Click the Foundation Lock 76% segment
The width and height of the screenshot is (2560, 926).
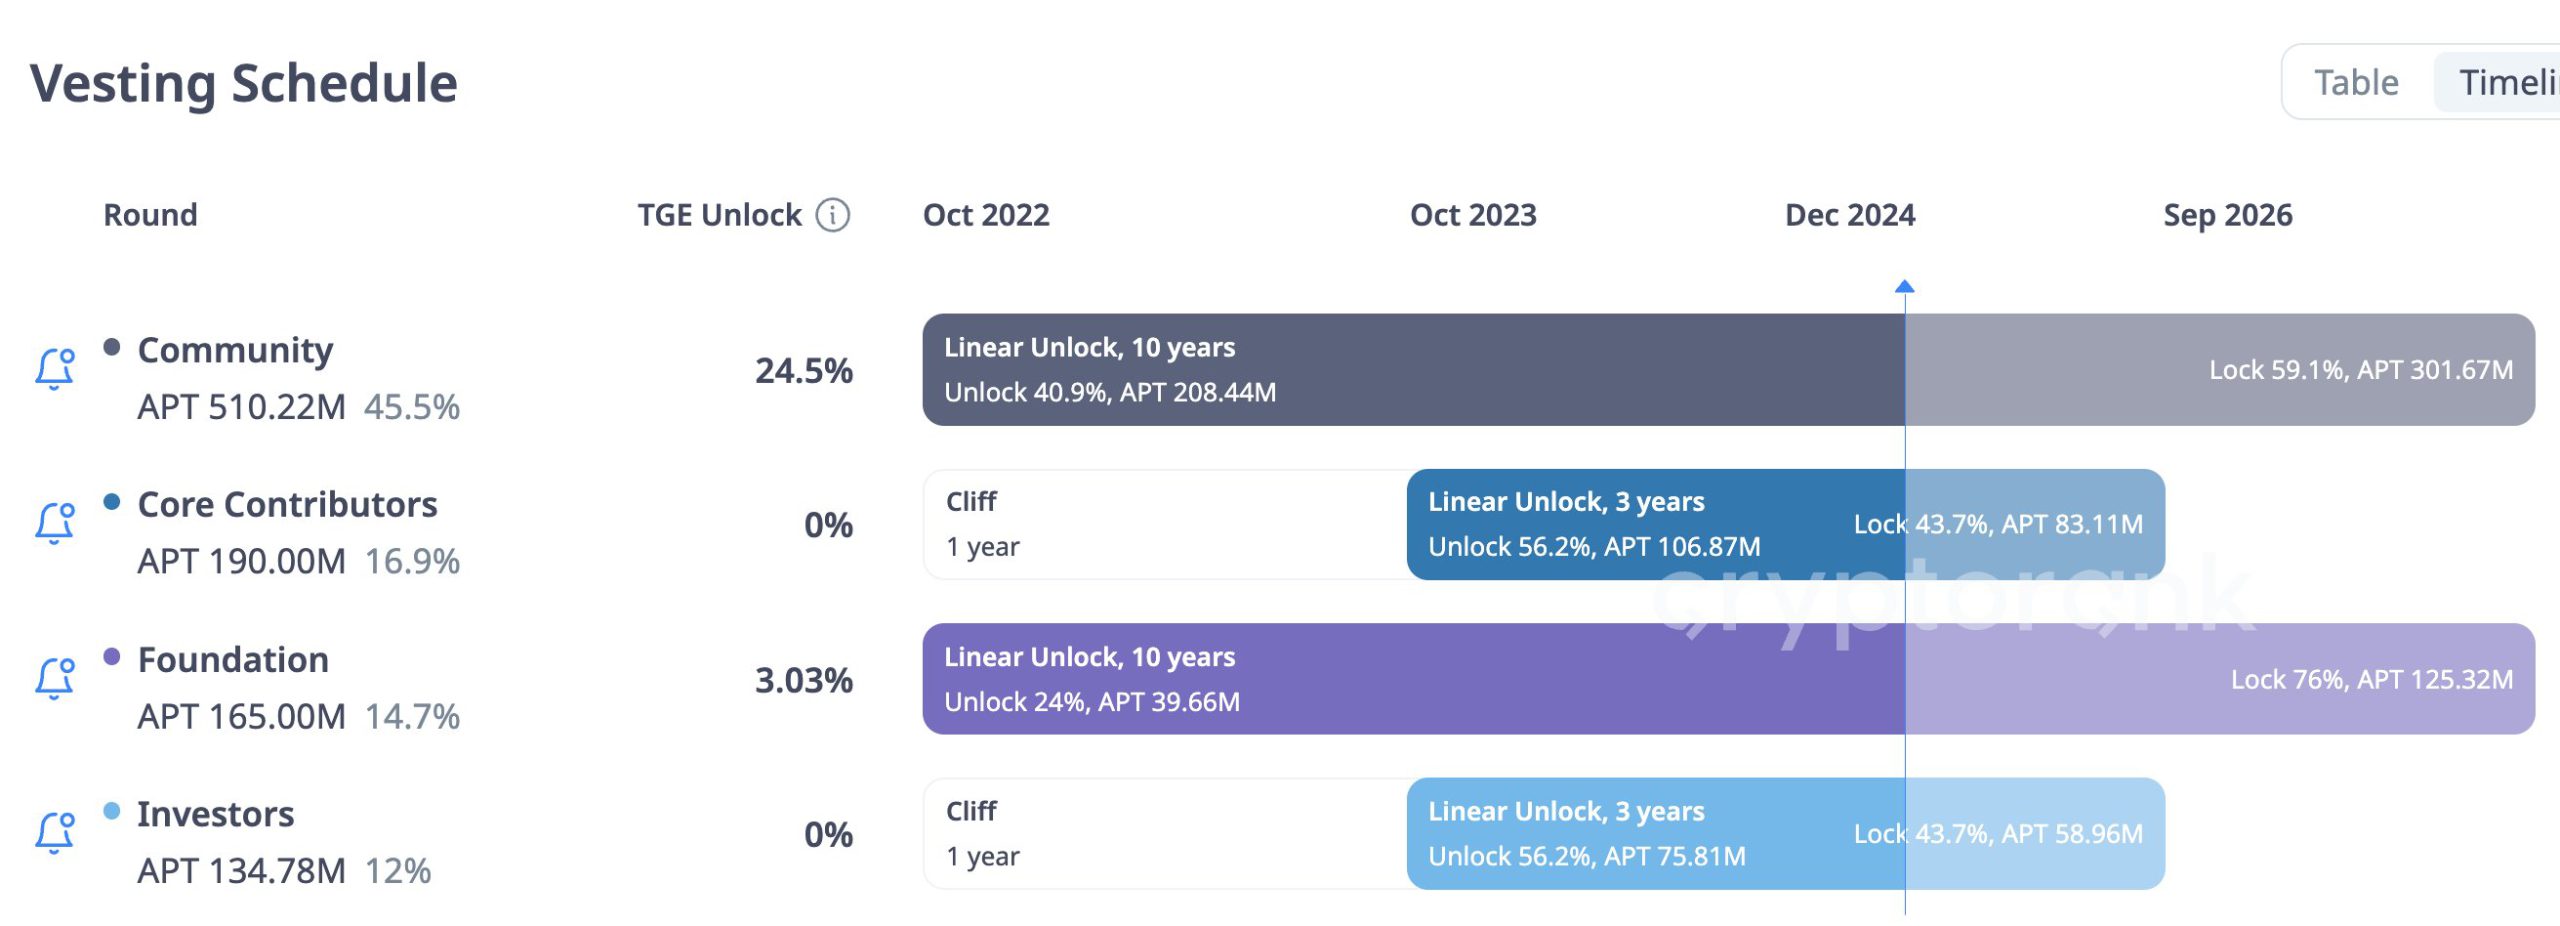pyautogui.click(x=2220, y=679)
